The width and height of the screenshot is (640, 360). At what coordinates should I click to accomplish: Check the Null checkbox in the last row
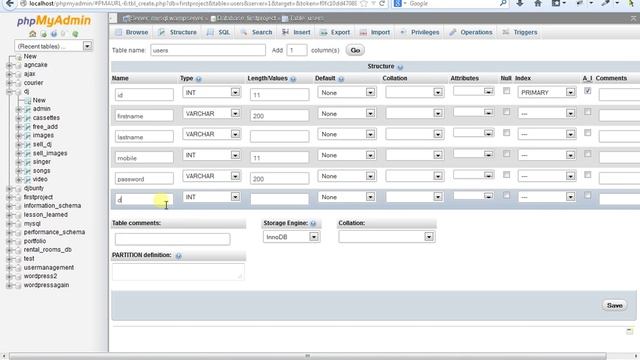[x=507, y=196]
